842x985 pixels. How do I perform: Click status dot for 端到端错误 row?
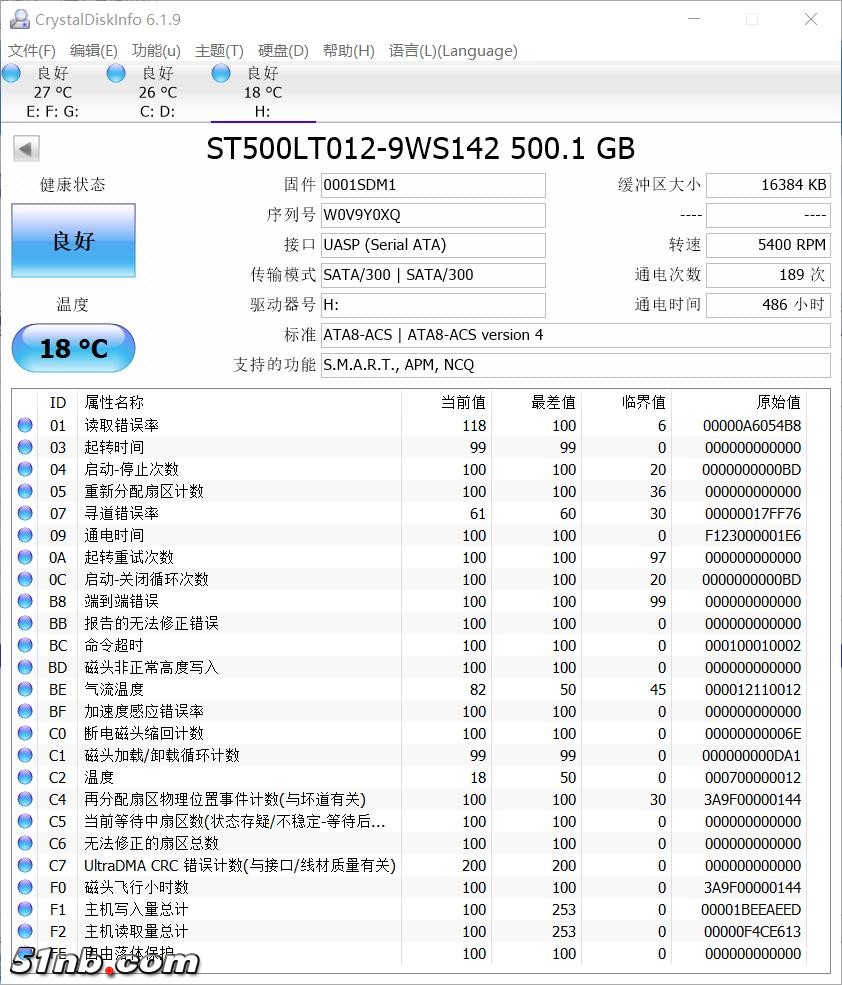tap(25, 601)
